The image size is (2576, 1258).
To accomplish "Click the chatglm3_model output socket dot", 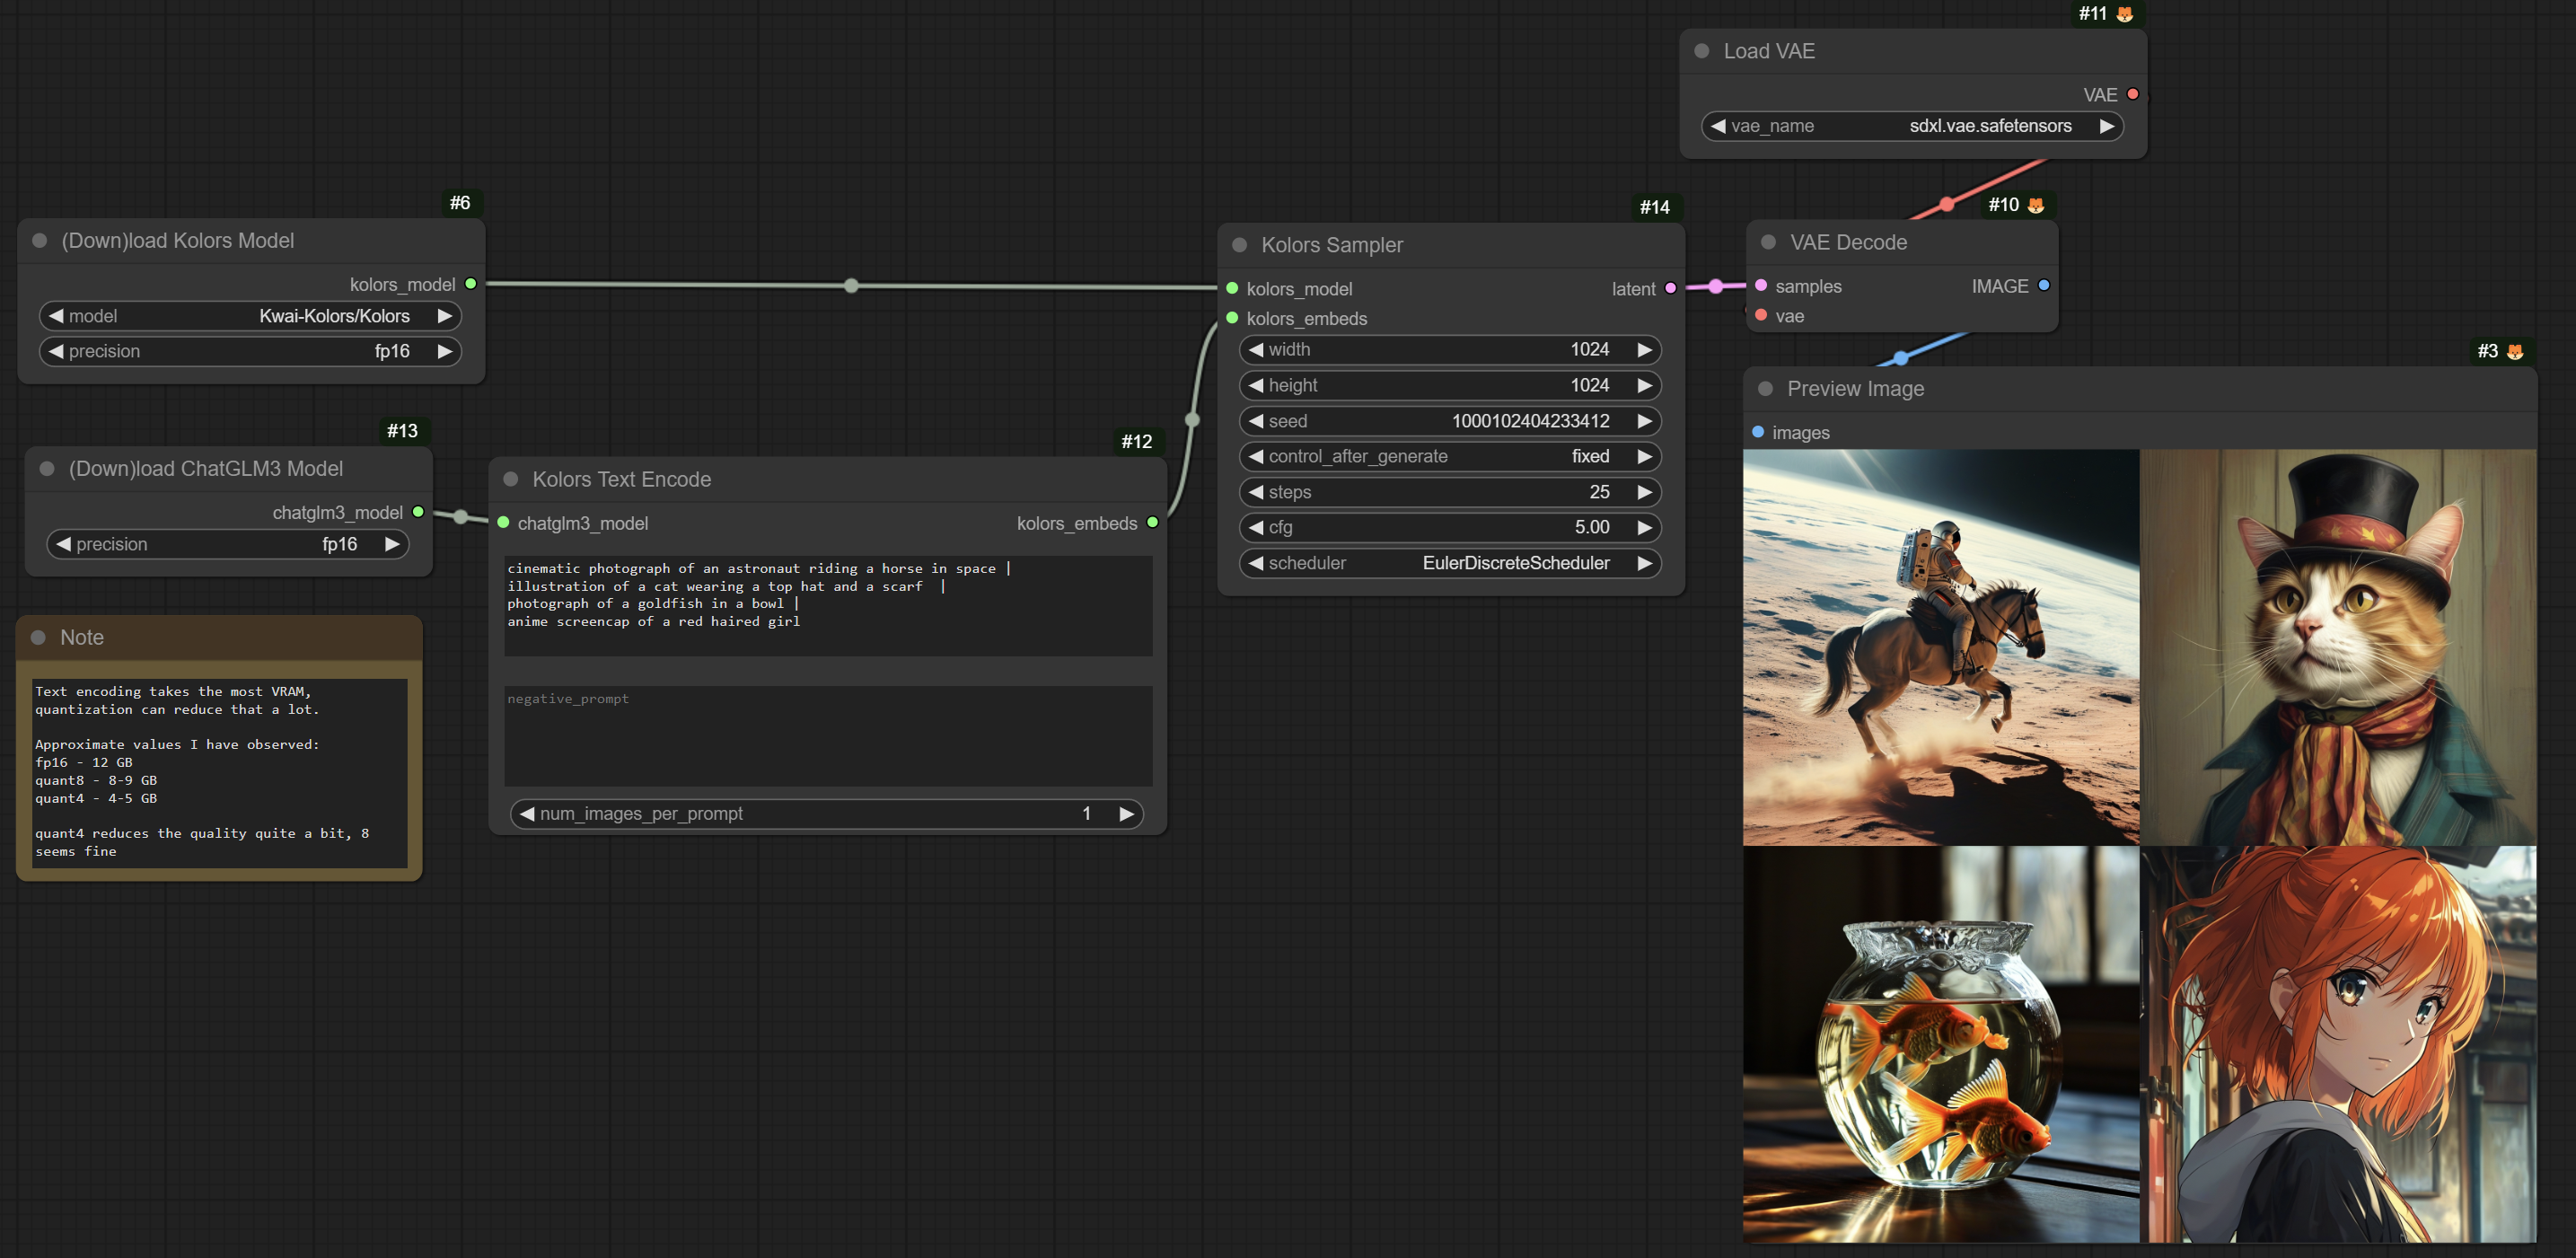I will (418, 512).
